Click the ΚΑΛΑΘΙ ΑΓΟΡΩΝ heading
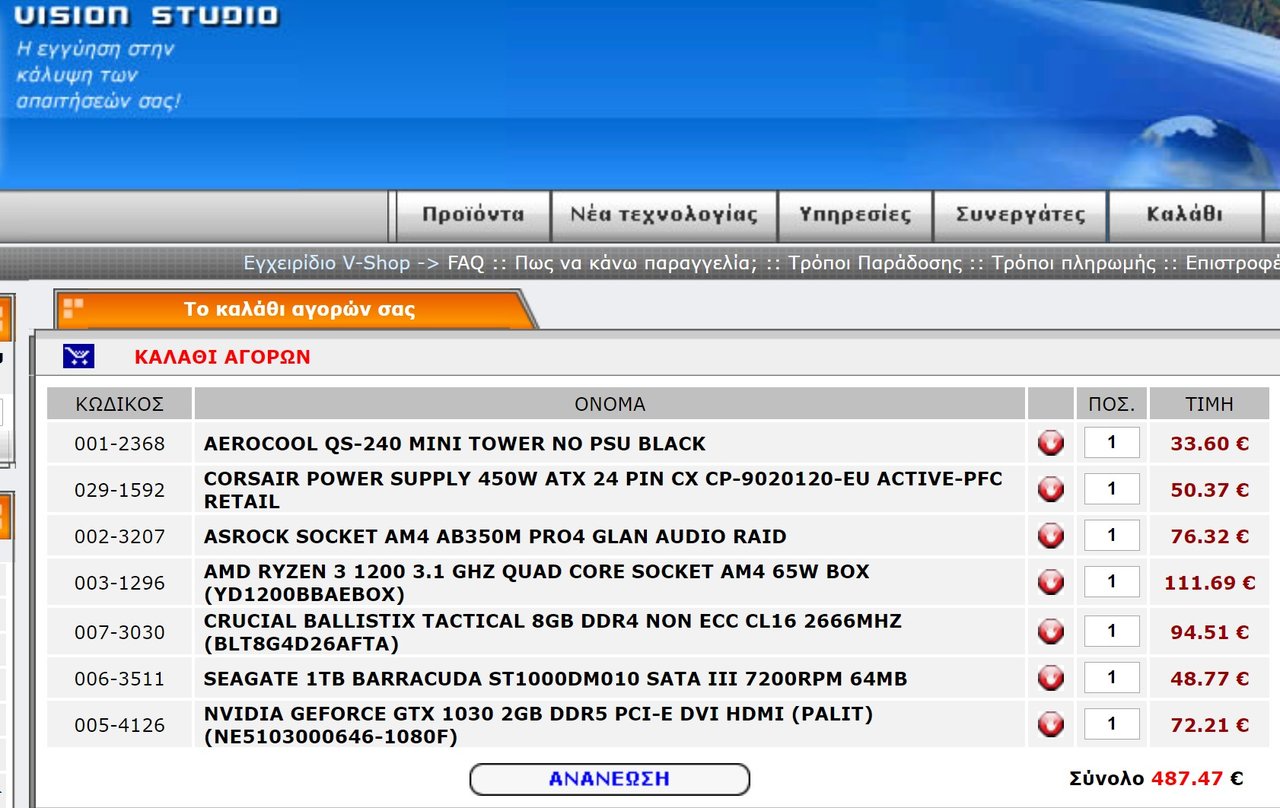The width and height of the screenshot is (1280, 808). [x=223, y=357]
